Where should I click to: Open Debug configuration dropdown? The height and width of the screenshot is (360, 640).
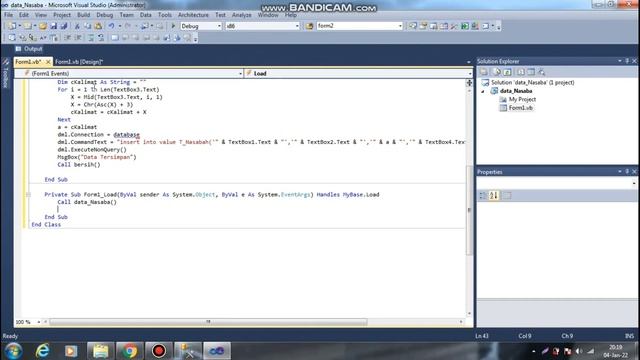click(x=201, y=26)
